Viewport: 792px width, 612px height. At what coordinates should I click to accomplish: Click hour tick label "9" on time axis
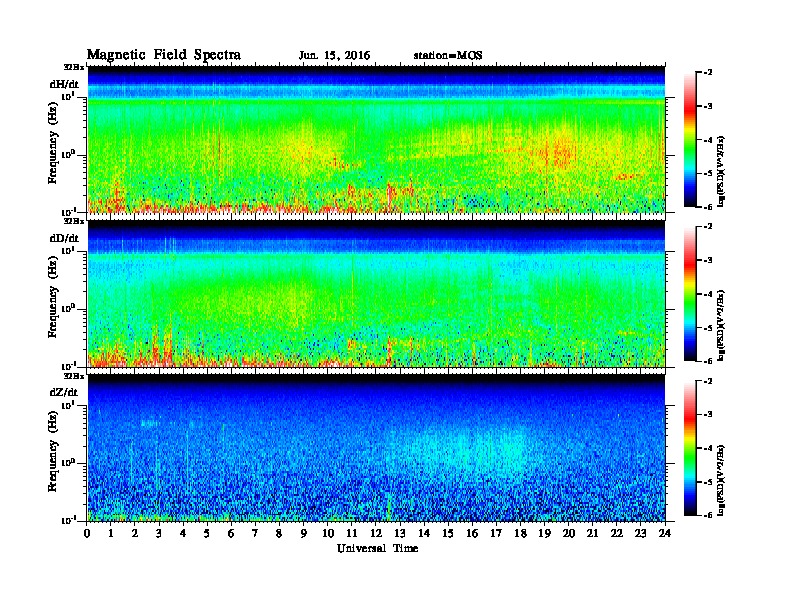click(304, 534)
